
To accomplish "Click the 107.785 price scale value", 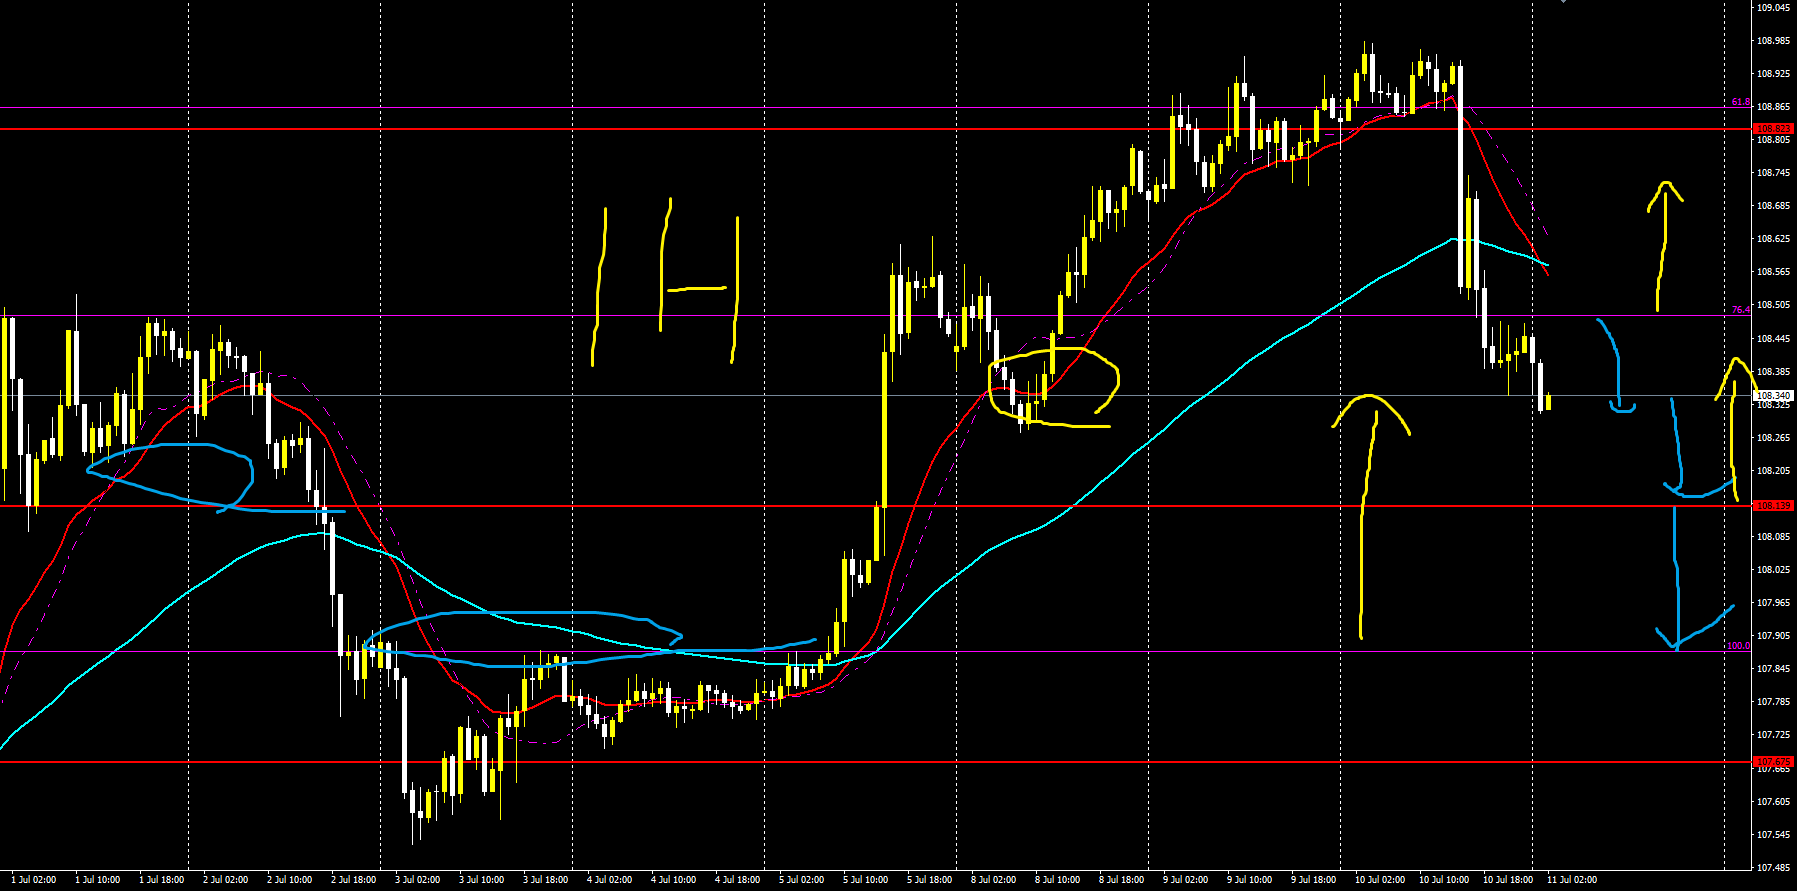I will (1774, 702).
